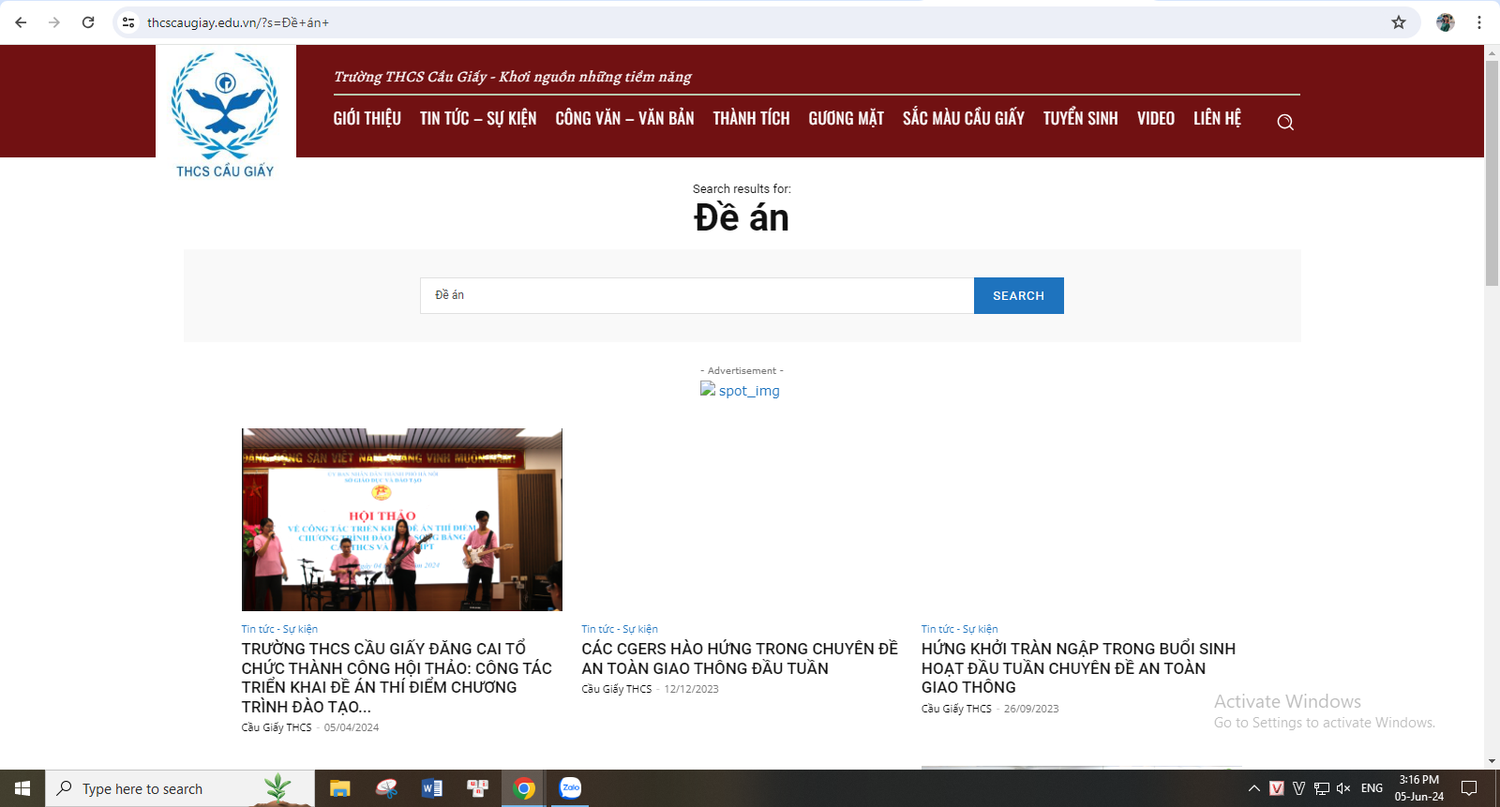Open the Chrome profile avatar
The height and width of the screenshot is (807, 1500).
(1445, 22)
